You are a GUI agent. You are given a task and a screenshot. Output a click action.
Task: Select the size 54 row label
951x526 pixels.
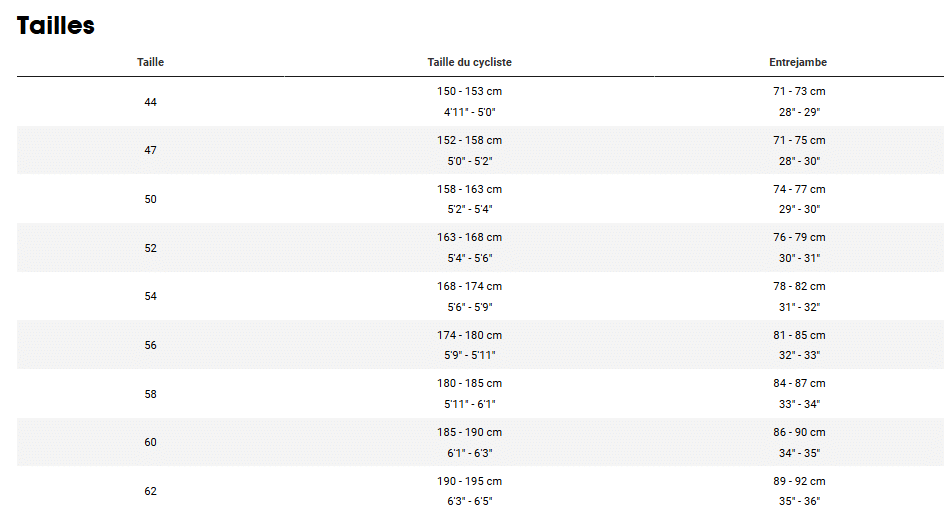[x=150, y=296]
